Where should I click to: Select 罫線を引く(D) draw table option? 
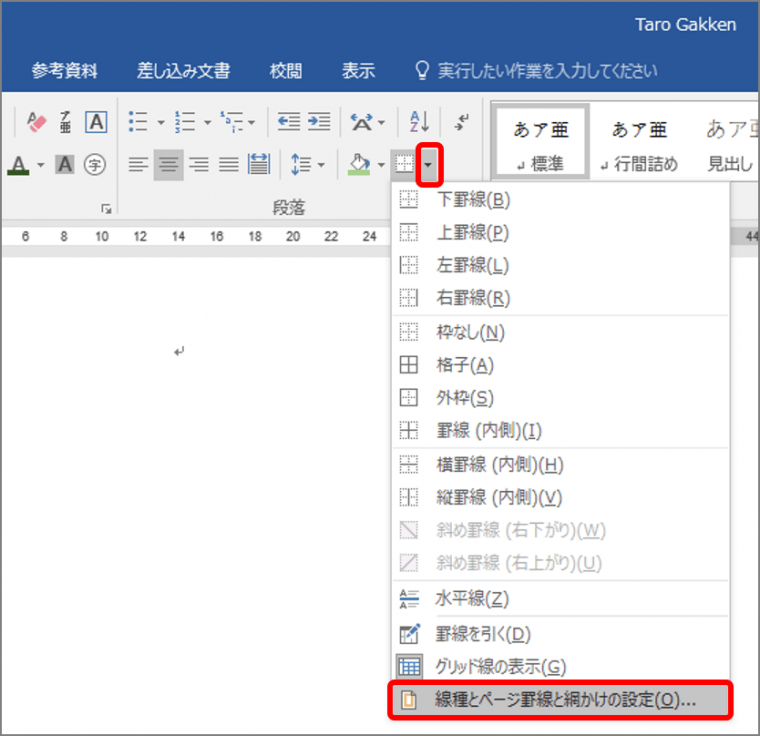pos(560,634)
